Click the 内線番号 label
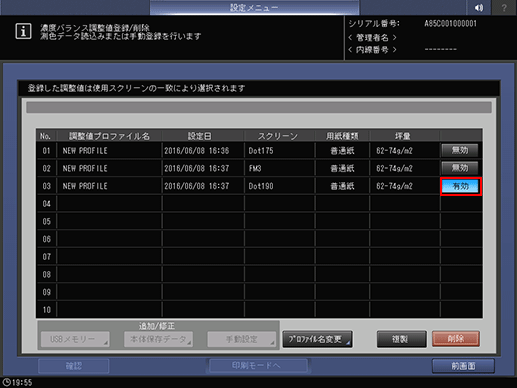517x388 pixels. pyautogui.click(x=372, y=50)
